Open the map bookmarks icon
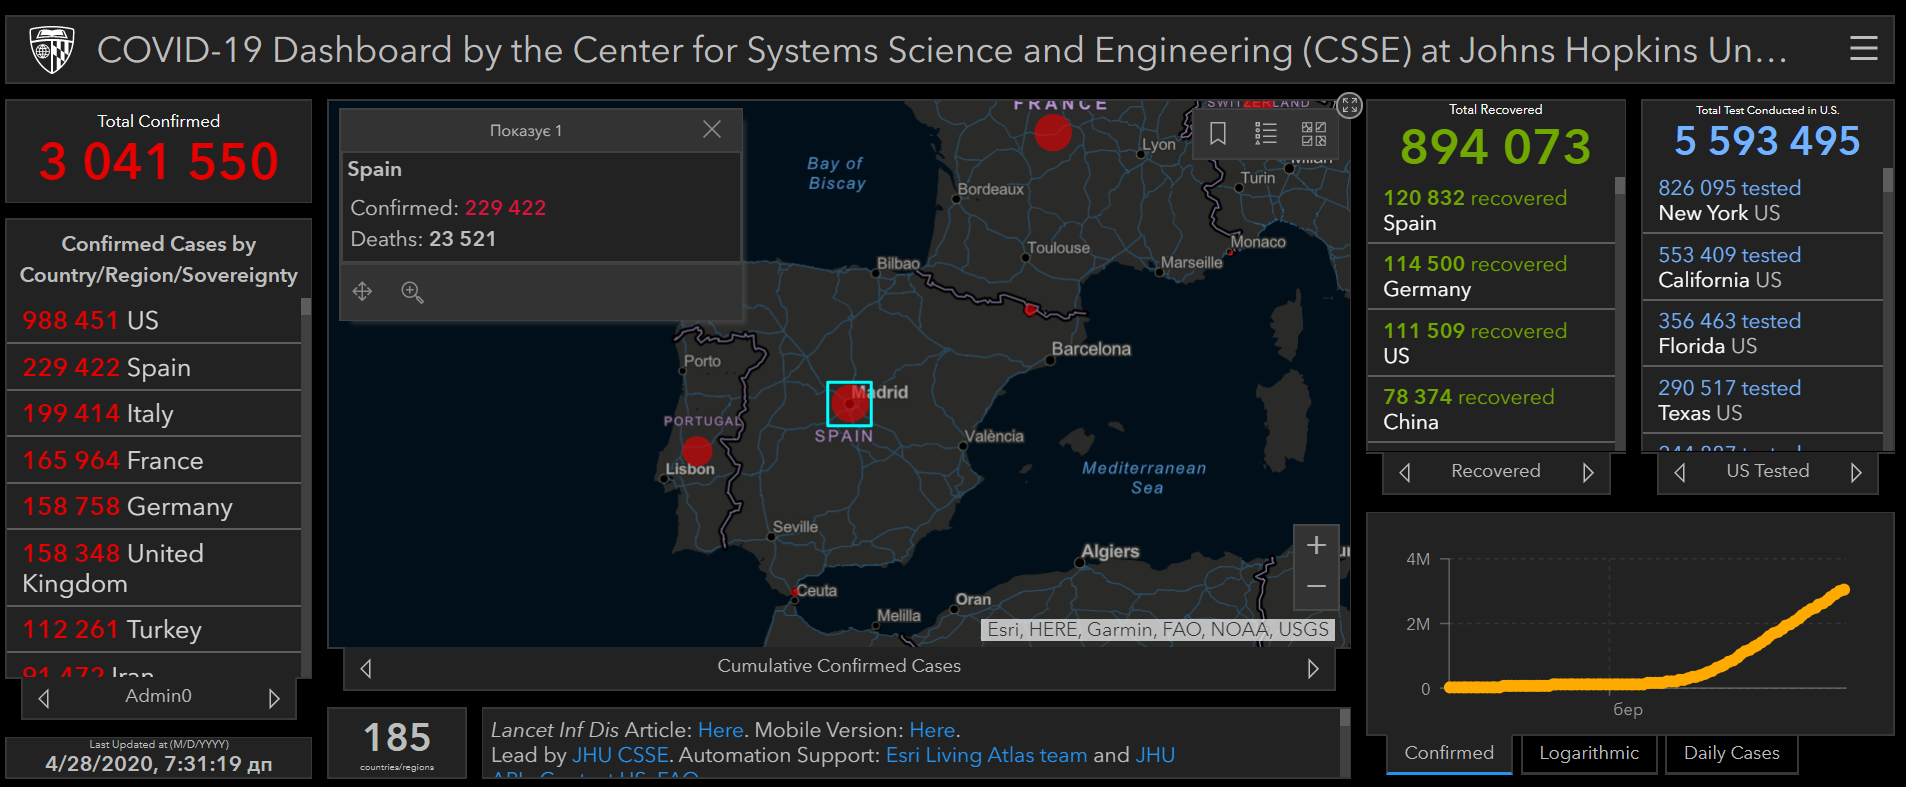Screen dimensions: 1906x787 click(x=1218, y=133)
